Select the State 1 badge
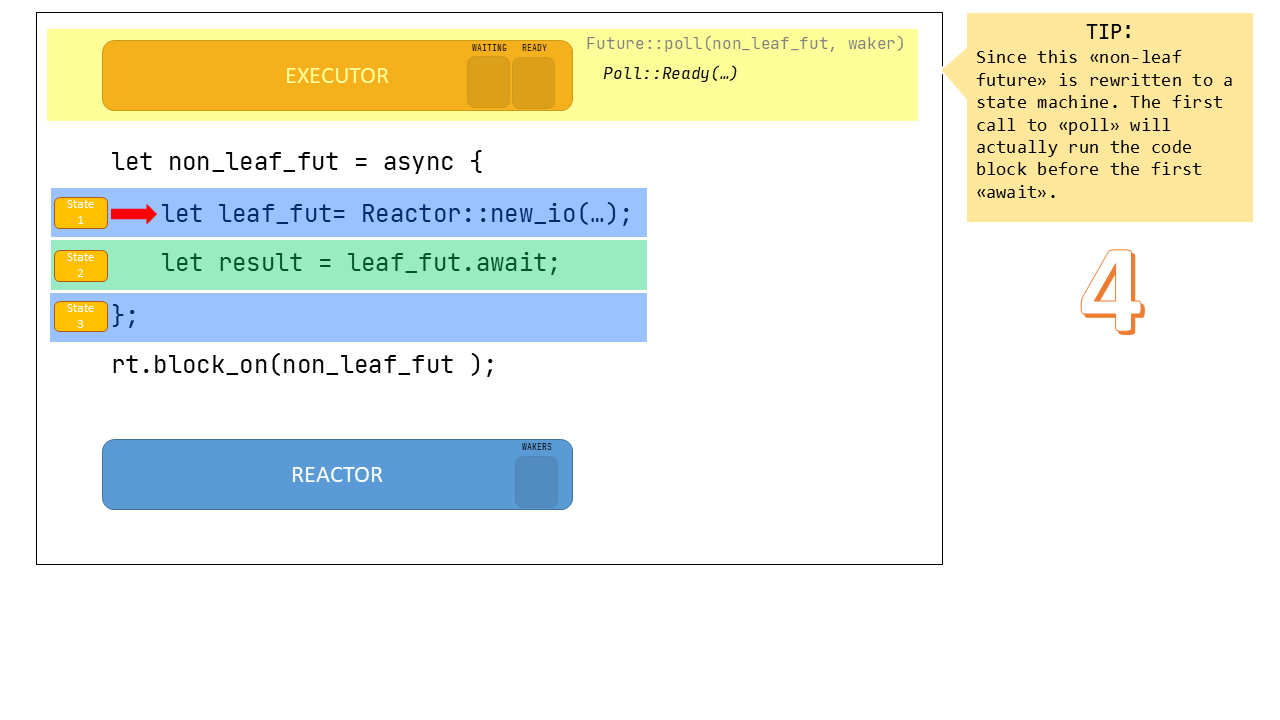 tap(81, 213)
